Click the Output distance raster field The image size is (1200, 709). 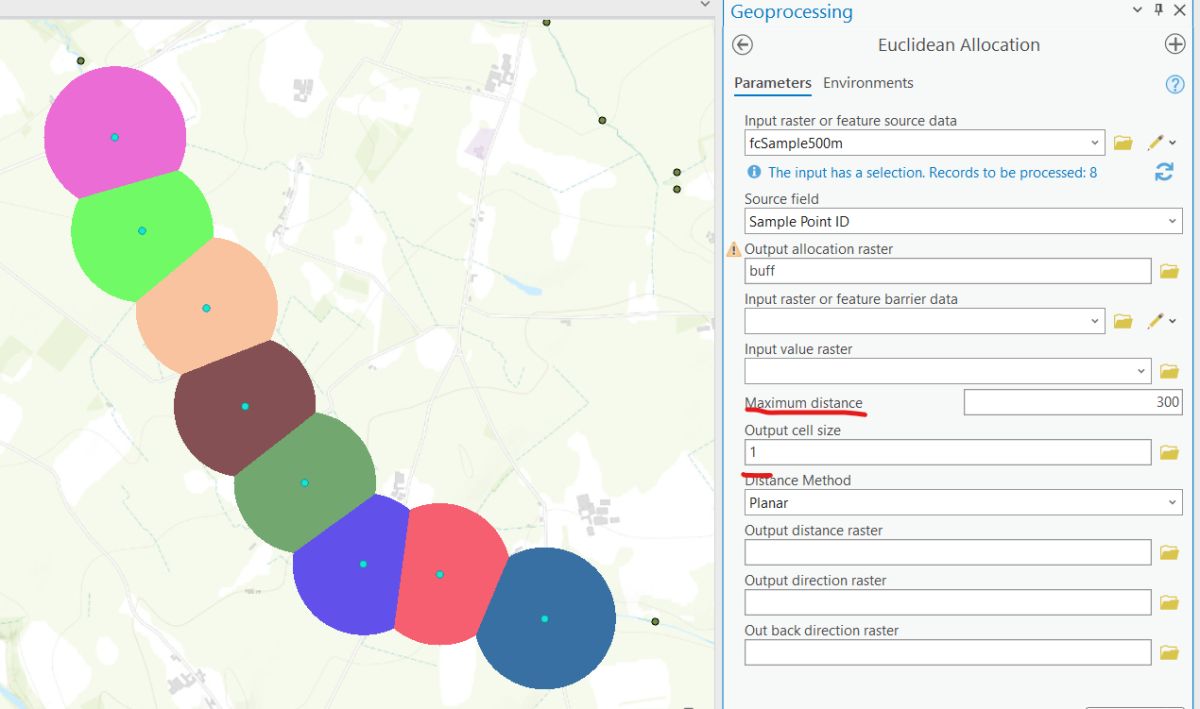[x=948, y=552]
